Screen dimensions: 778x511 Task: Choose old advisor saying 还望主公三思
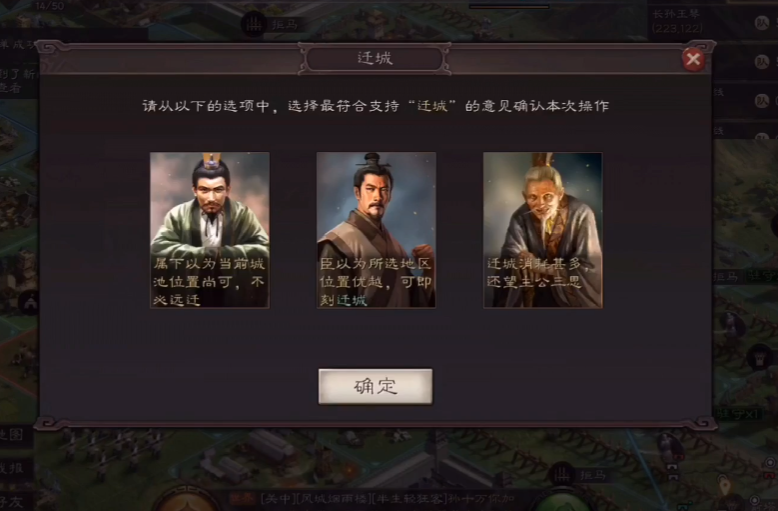(543, 230)
